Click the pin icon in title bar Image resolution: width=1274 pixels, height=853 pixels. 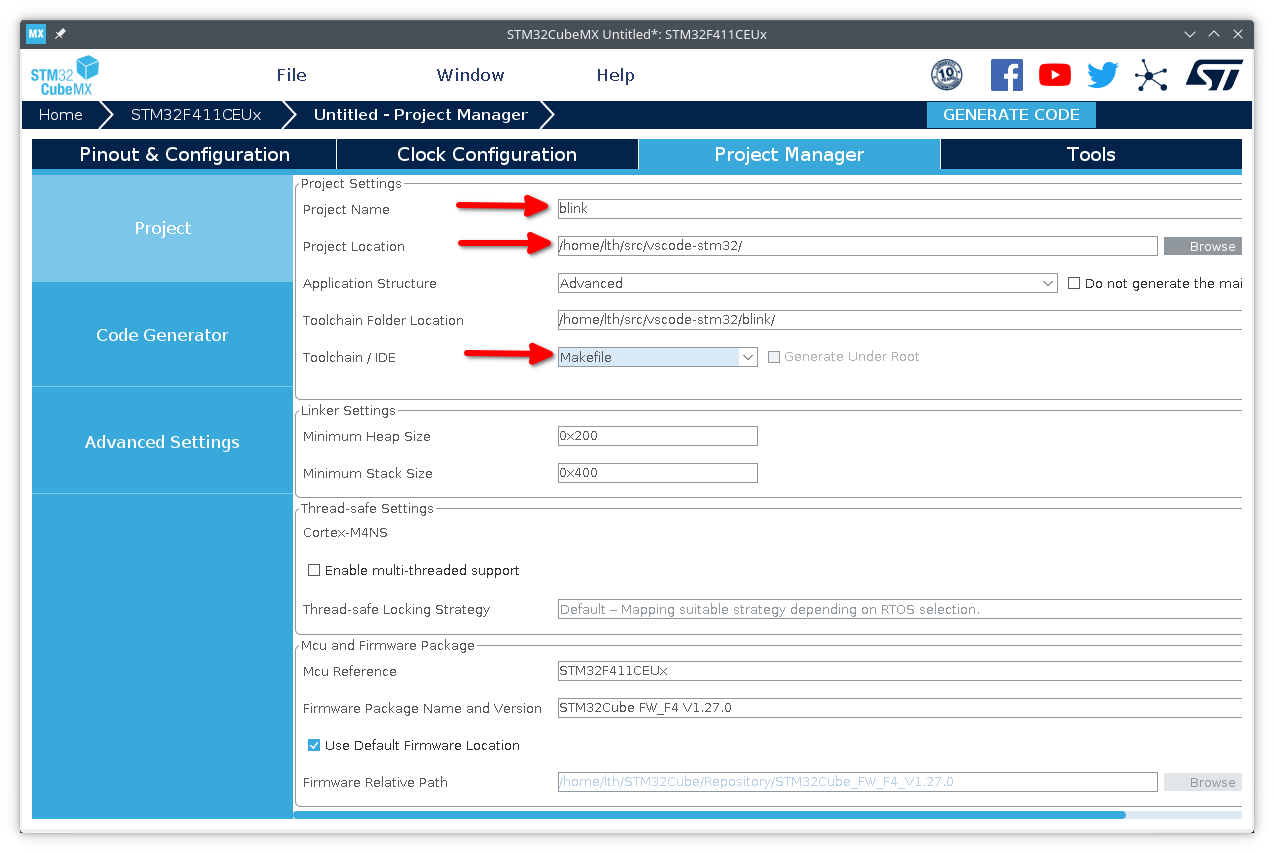tap(60, 34)
